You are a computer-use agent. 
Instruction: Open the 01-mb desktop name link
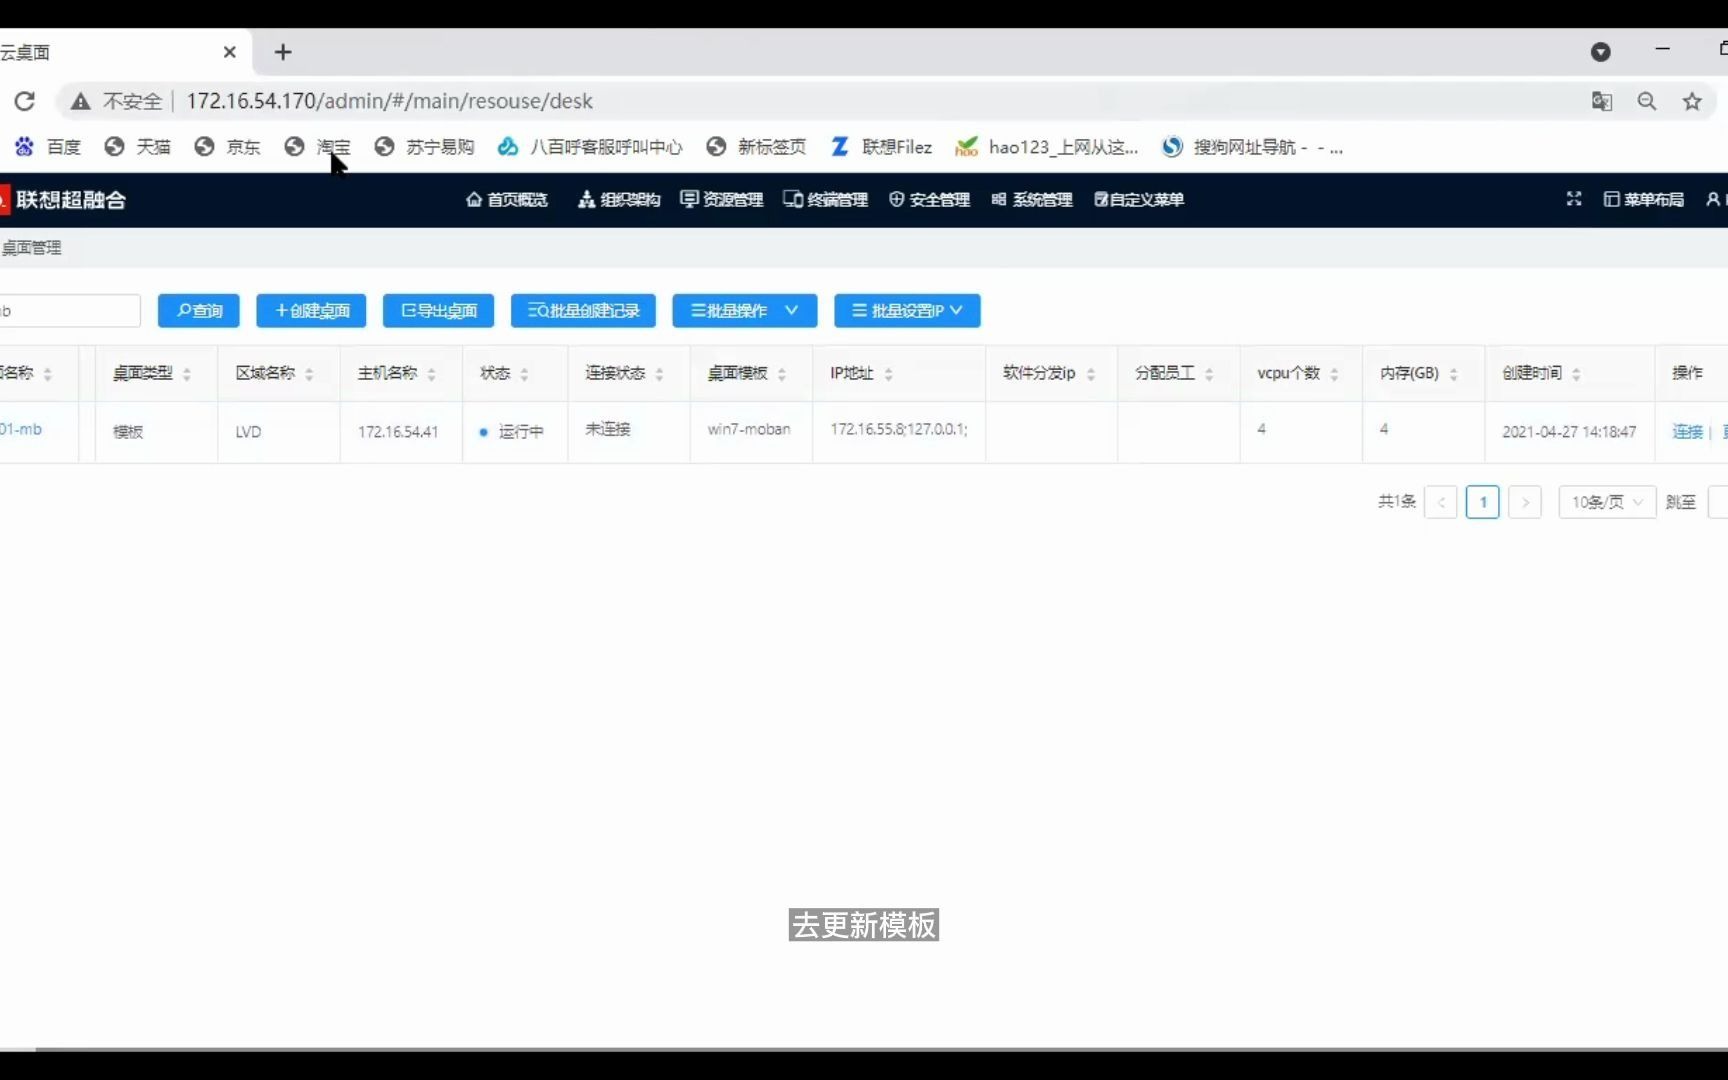pos(21,429)
